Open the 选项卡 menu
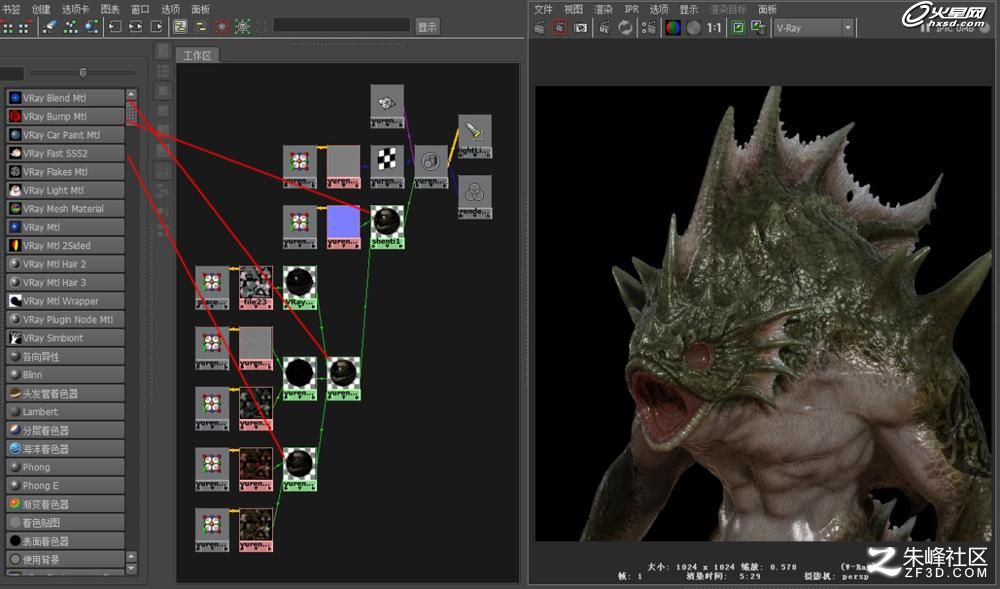The width and height of the screenshot is (1000, 589). point(75,9)
